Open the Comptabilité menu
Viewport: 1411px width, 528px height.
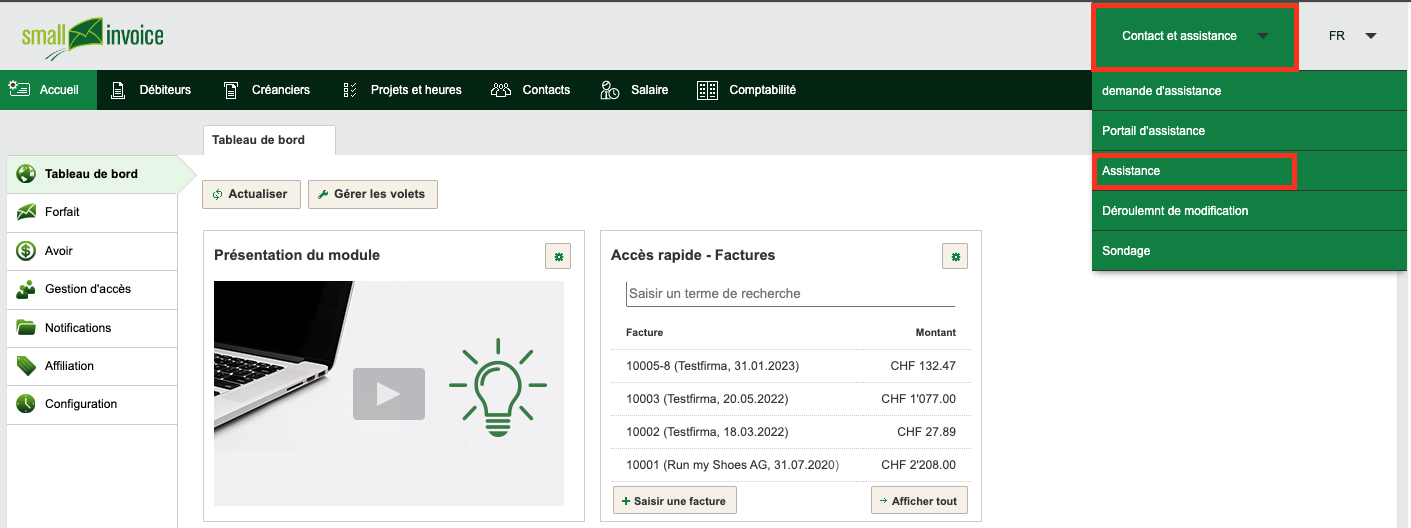point(747,90)
